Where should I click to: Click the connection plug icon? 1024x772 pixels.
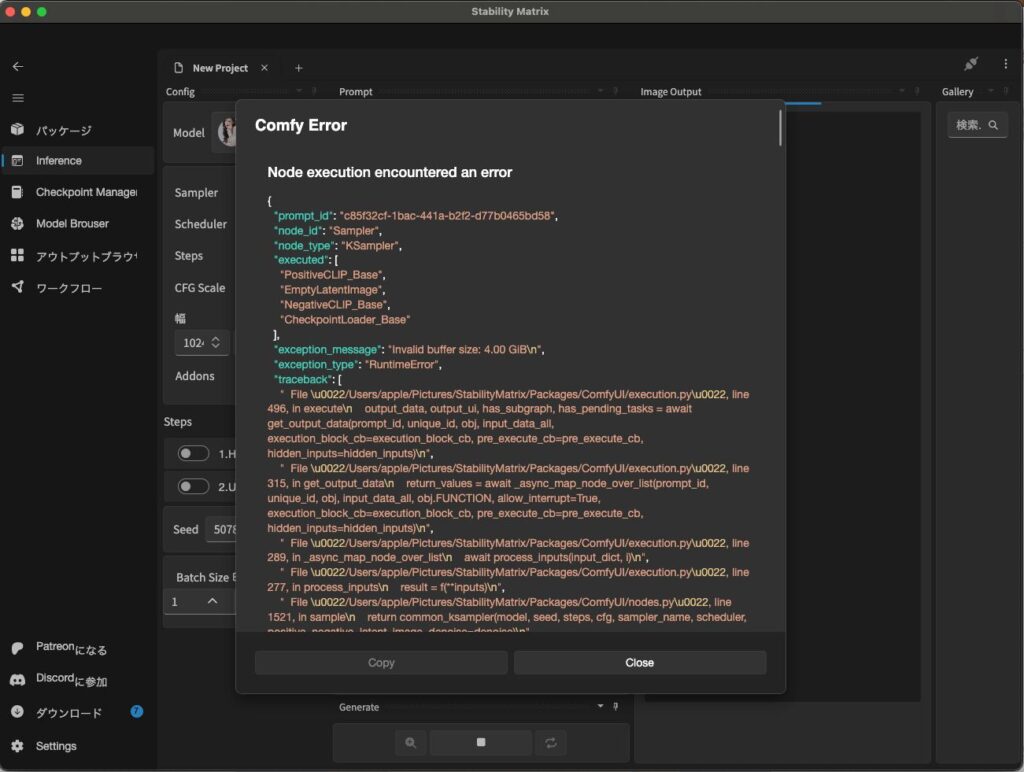(x=971, y=64)
